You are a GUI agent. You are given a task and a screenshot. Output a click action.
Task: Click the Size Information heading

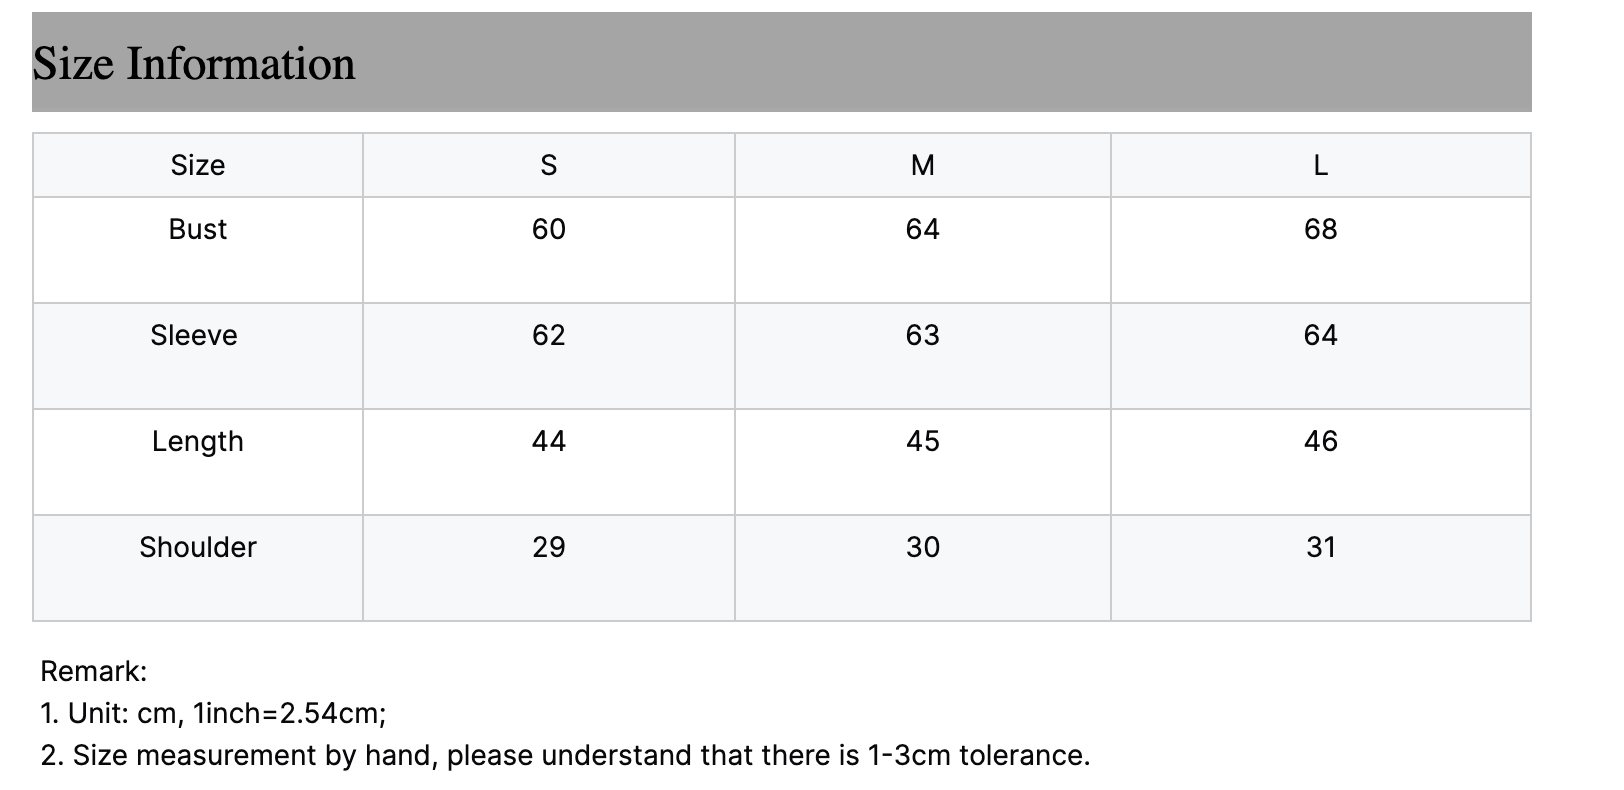click(x=194, y=64)
